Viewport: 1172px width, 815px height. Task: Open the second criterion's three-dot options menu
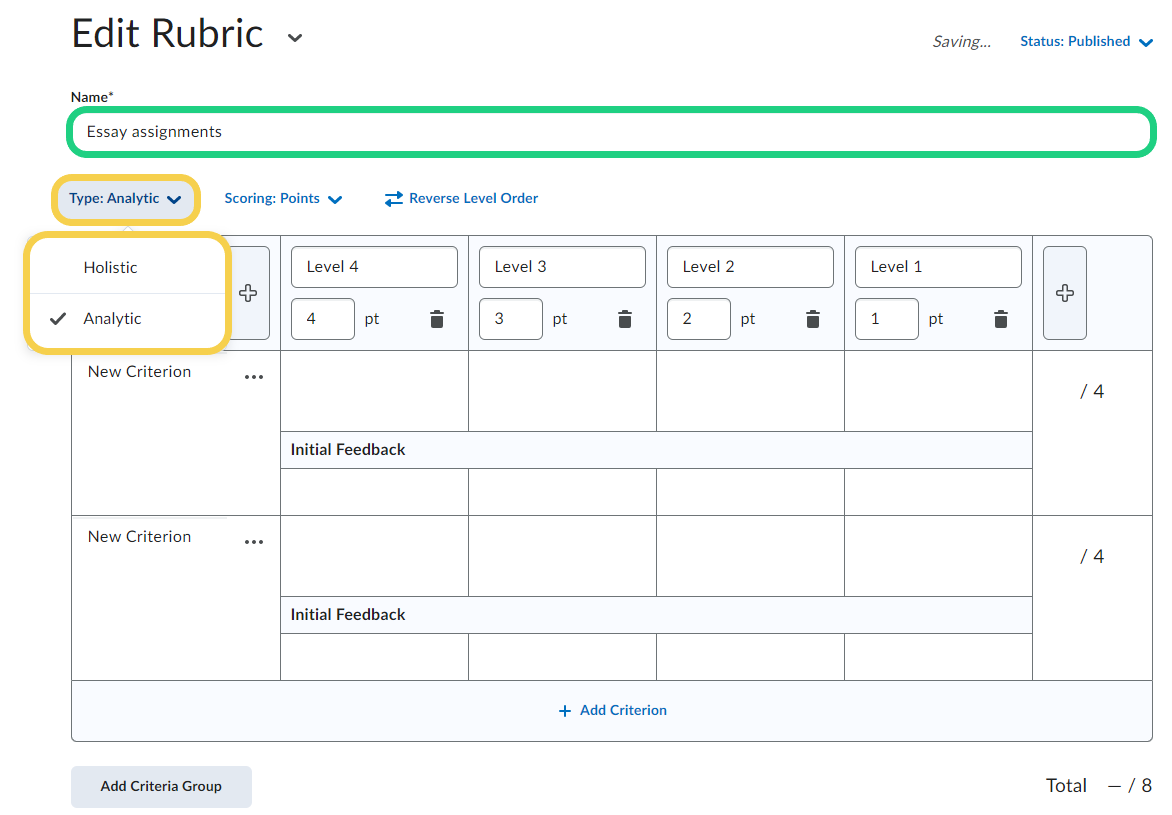point(254,542)
